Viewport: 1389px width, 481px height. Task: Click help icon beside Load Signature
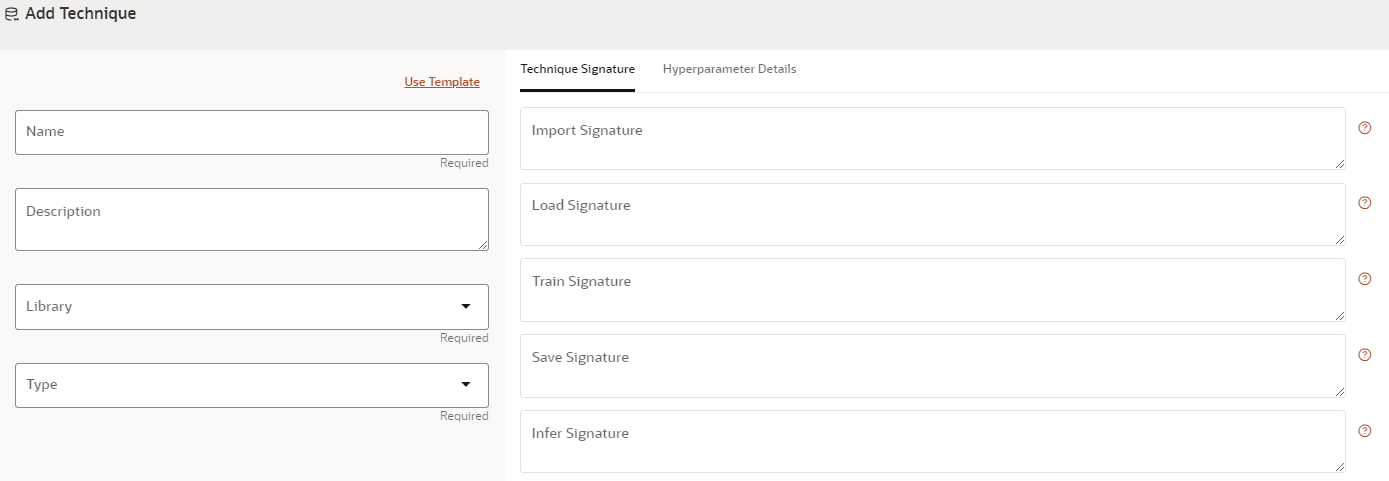(1364, 203)
